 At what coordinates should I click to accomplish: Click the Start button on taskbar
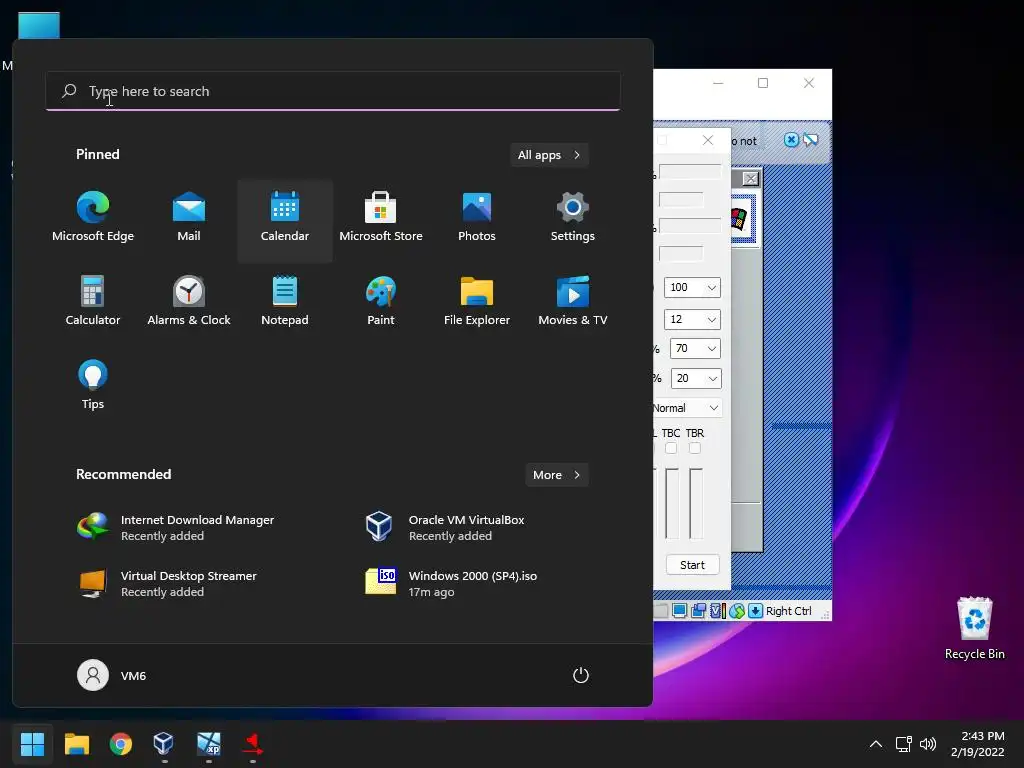click(32, 744)
